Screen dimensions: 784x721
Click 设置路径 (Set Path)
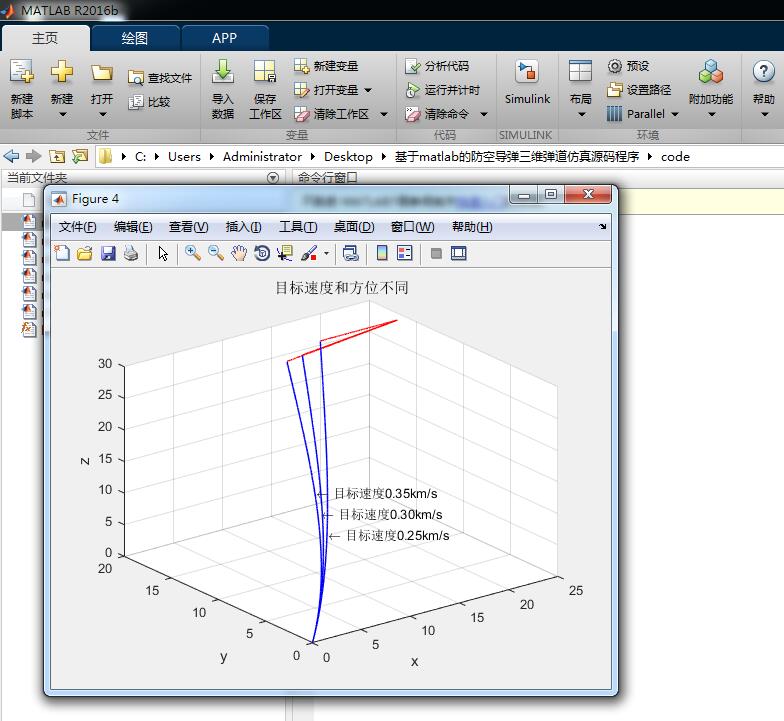pos(639,90)
